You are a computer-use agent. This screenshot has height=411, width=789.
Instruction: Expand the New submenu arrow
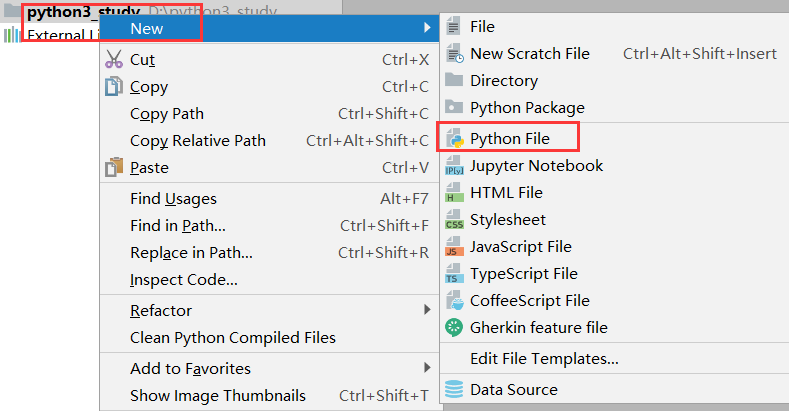tap(427, 29)
